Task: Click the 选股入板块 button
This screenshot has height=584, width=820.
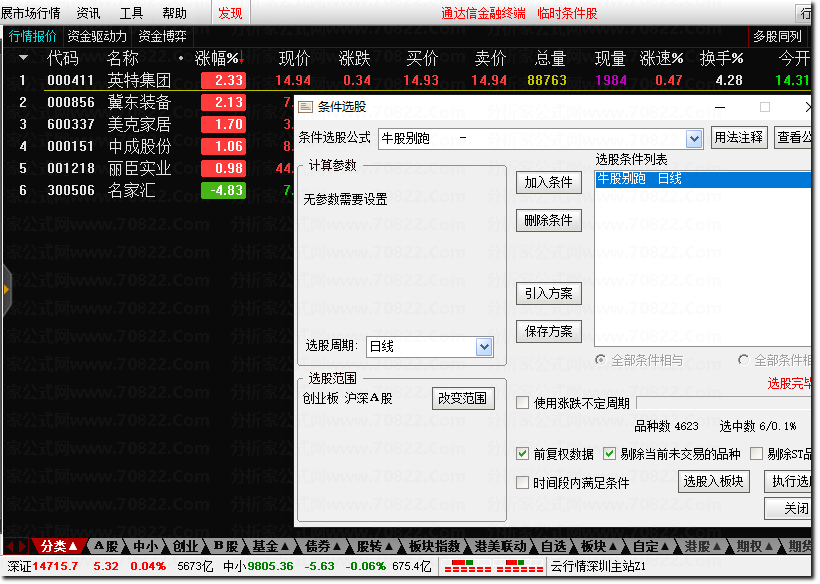Action: (713, 482)
